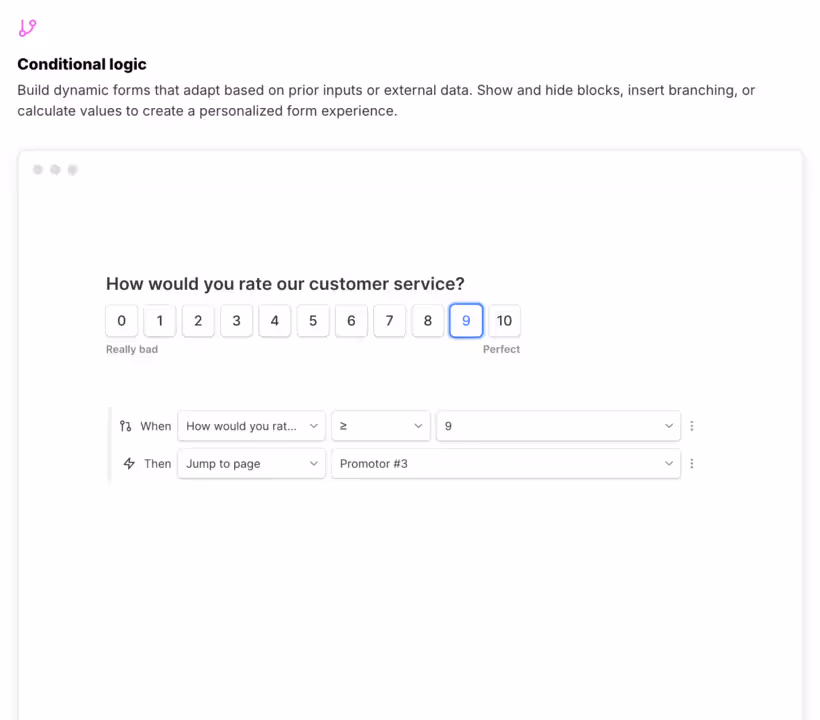Viewport: 820px width, 720px height.
Task: Click the pink branching logic icon
Action: [27, 27]
